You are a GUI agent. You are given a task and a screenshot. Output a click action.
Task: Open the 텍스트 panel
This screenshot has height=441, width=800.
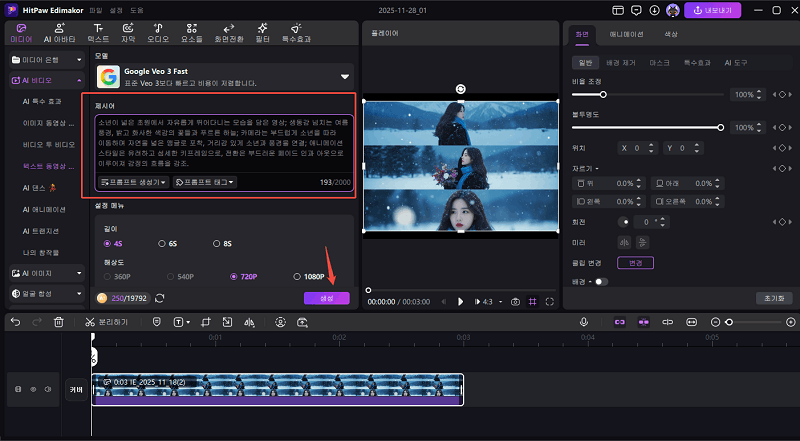98,33
